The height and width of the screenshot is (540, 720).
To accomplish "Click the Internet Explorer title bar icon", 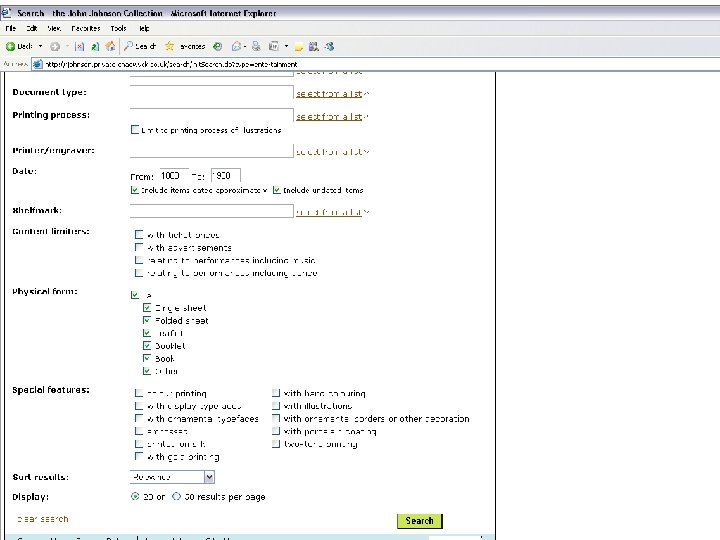I will [x=6, y=13].
